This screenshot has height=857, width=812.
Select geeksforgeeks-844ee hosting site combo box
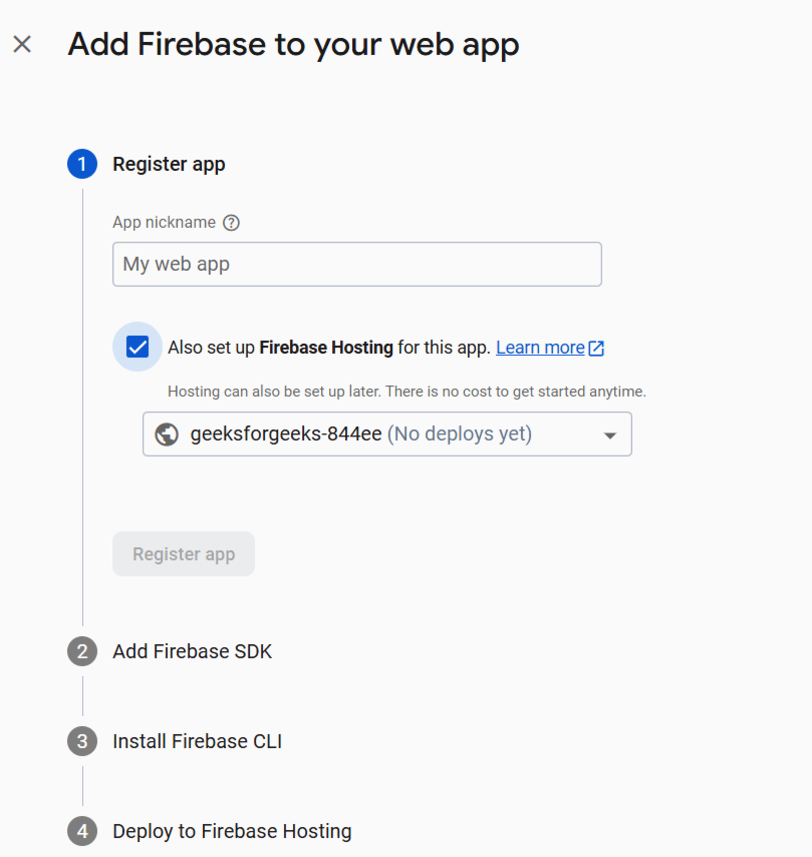[x=386, y=434]
